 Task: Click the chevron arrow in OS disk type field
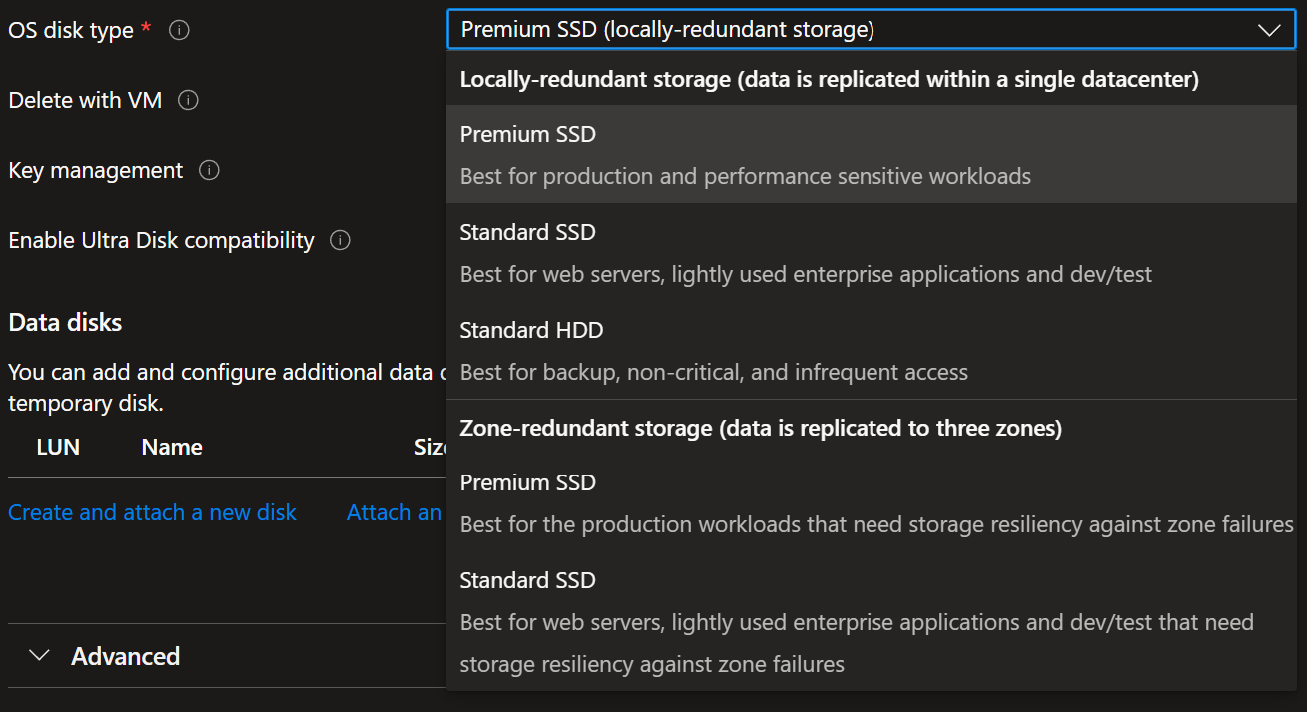coord(1269,30)
